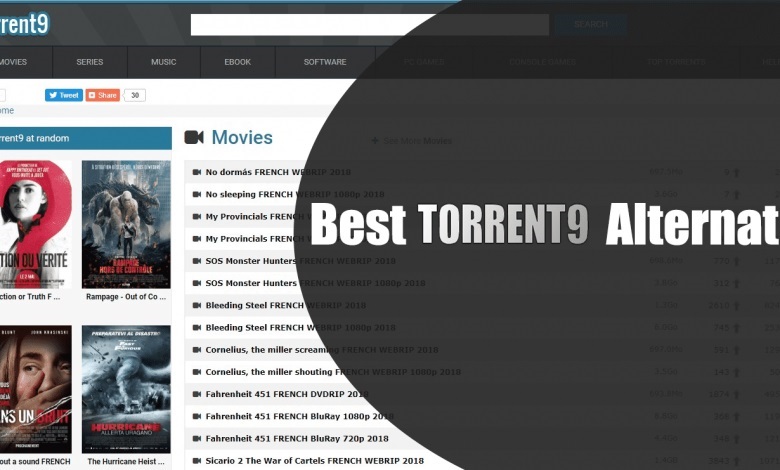Open the Sans un bruit poster thumbnail
The image size is (780, 470).
coord(35,389)
